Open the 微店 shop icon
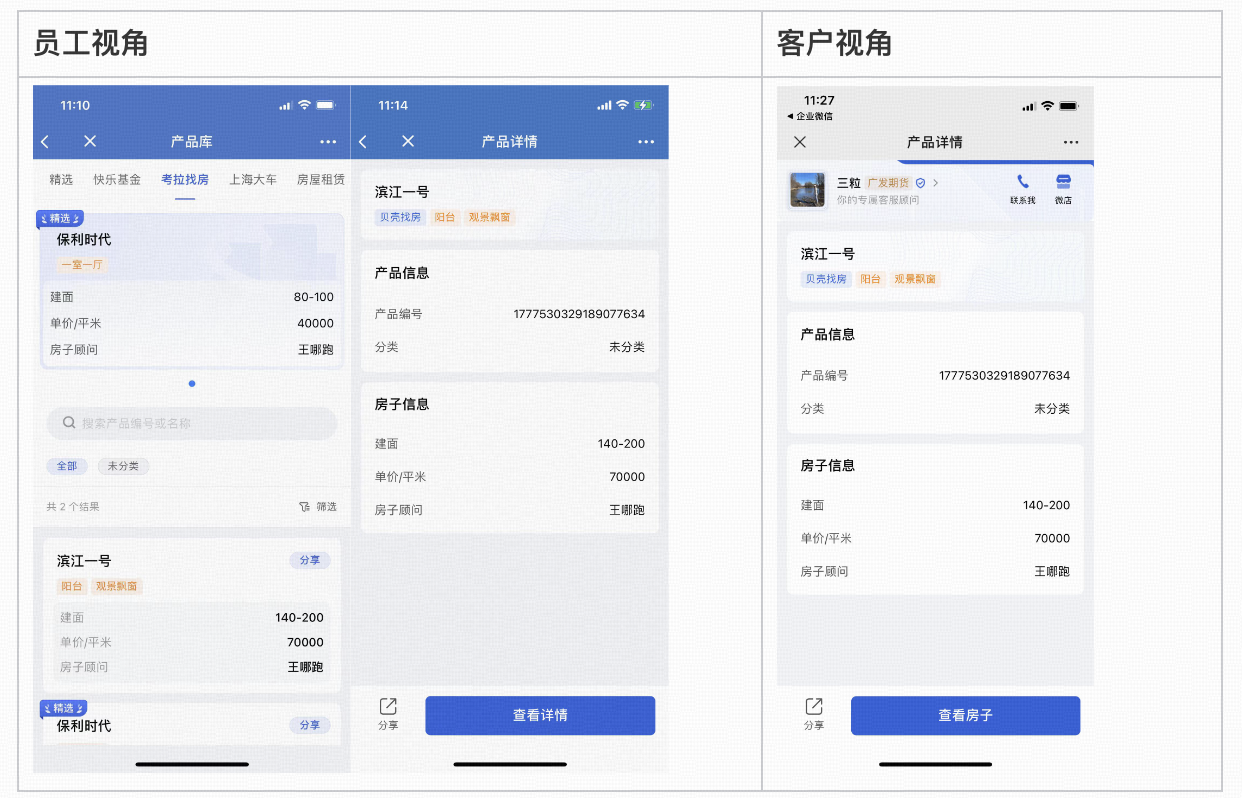 tap(1063, 182)
